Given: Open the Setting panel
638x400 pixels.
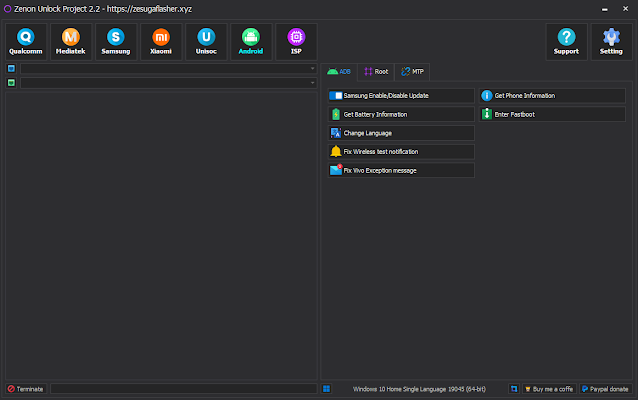Looking at the screenshot, I should pyautogui.click(x=612, y=42).
